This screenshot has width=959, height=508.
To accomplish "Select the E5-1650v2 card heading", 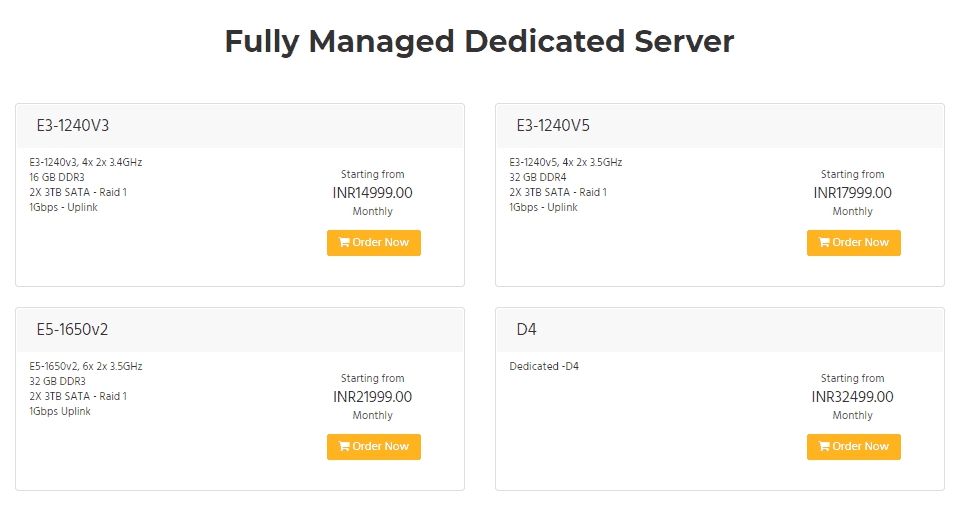I will 72,329.
